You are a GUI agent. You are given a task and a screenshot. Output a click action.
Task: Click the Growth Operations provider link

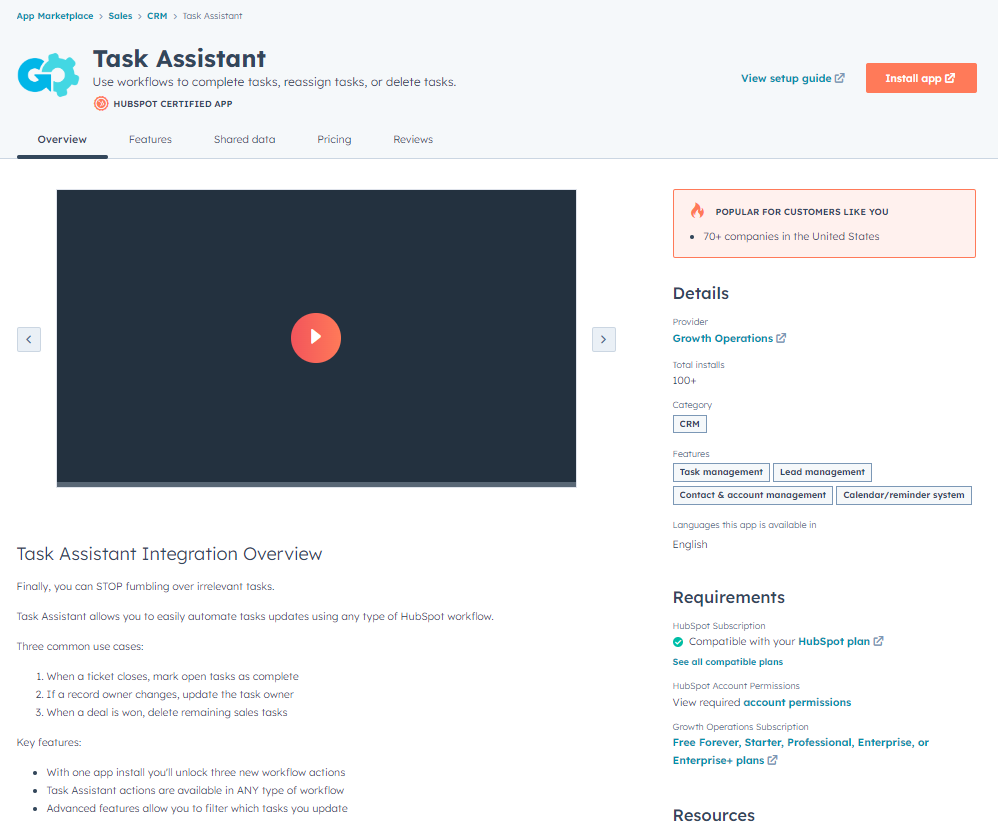[723, 338]
